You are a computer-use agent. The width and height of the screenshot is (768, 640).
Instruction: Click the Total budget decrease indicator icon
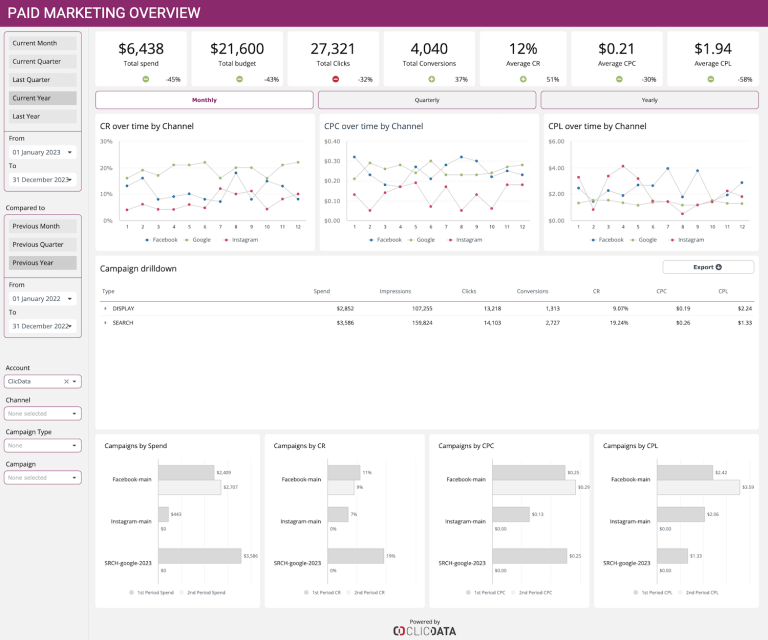240,79
